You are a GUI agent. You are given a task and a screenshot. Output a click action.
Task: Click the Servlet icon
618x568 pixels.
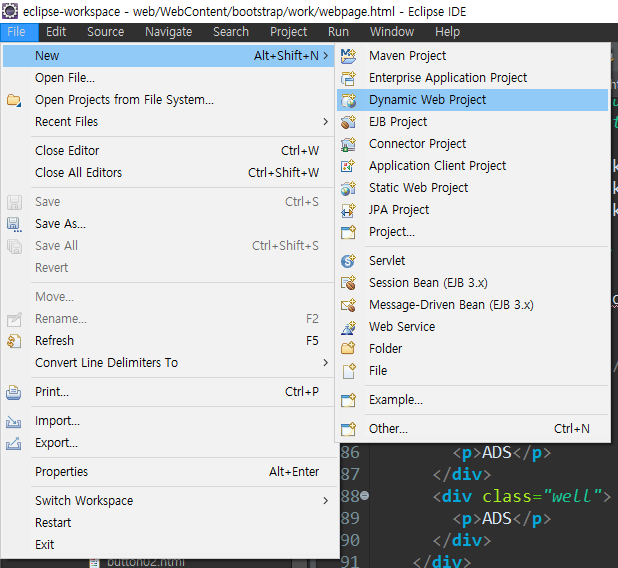pos(348,261)
